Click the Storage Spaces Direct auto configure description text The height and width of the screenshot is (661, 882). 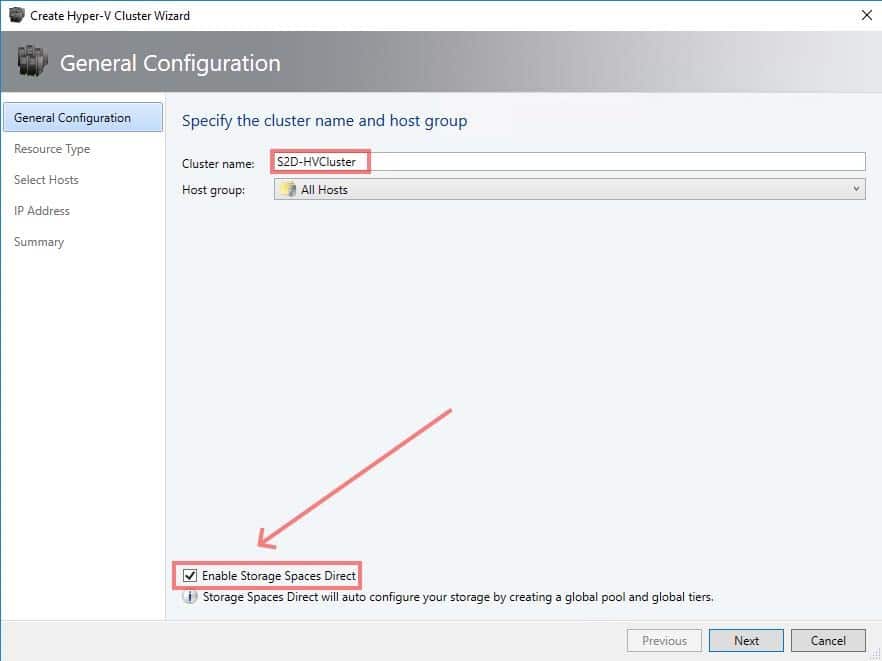pyautogui.click(x=458, y=597)
